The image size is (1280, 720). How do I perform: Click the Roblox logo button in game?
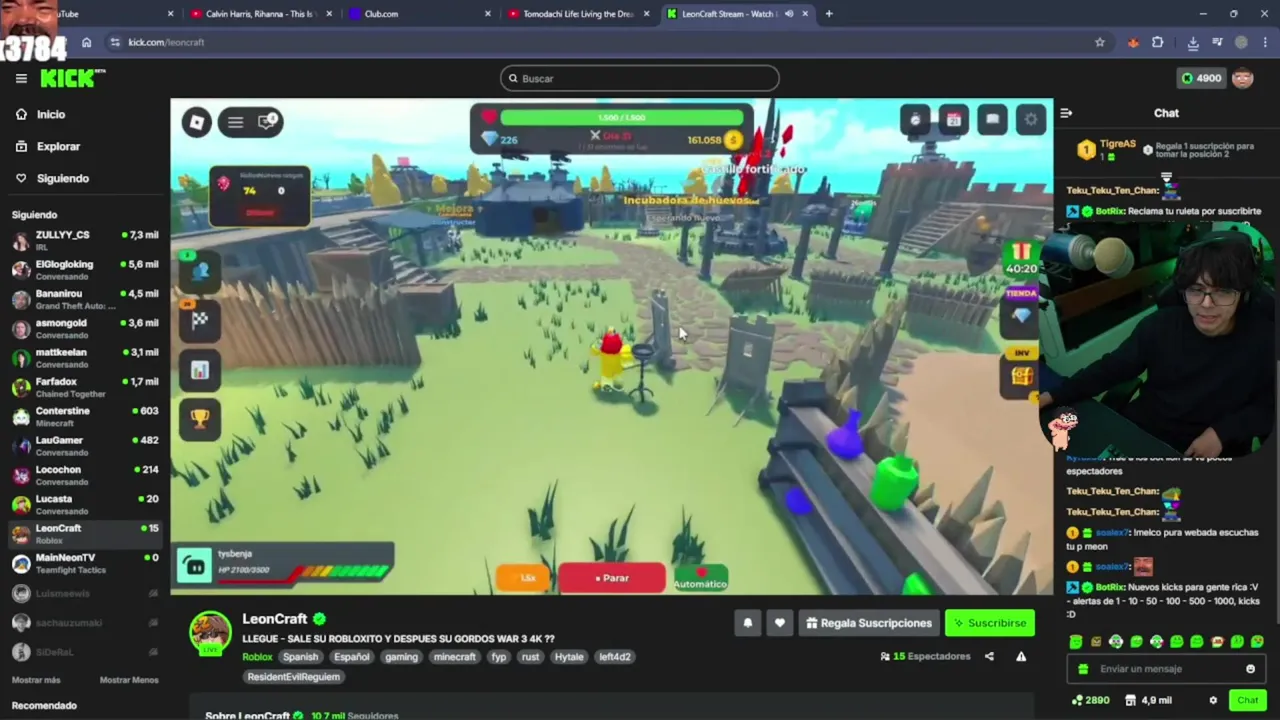pos(197,122)
